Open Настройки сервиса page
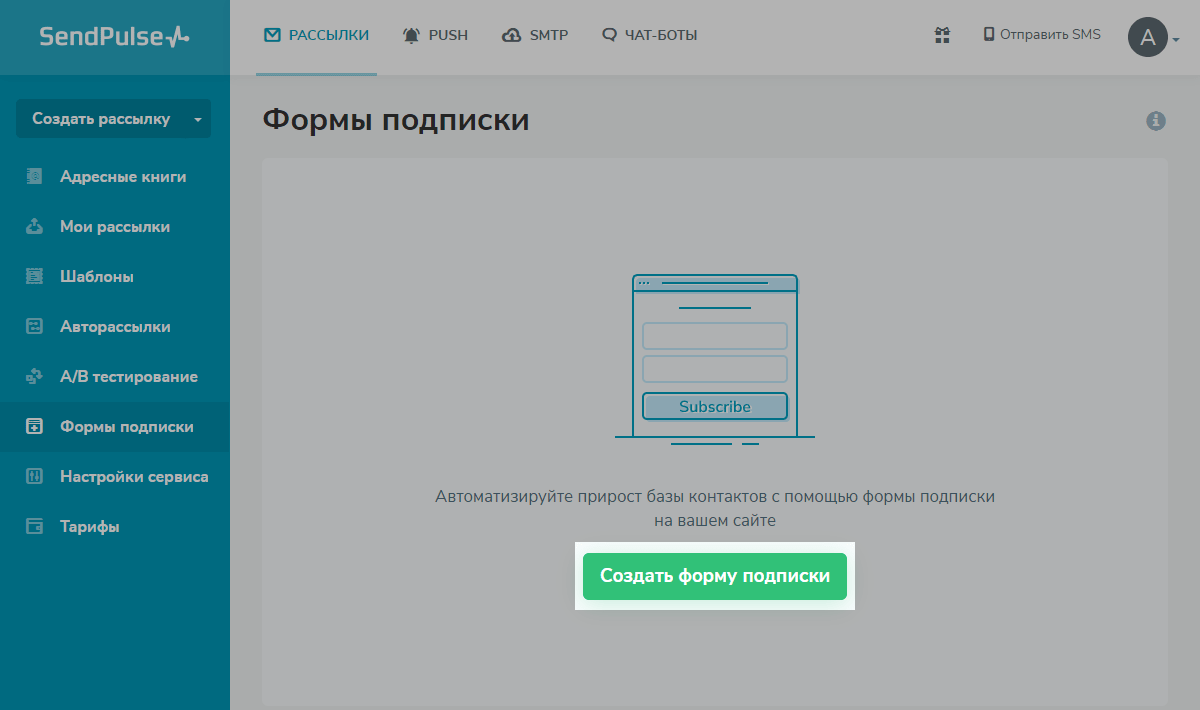The width and height of the screenshot is (1200, 710). [x=115, y=477]
